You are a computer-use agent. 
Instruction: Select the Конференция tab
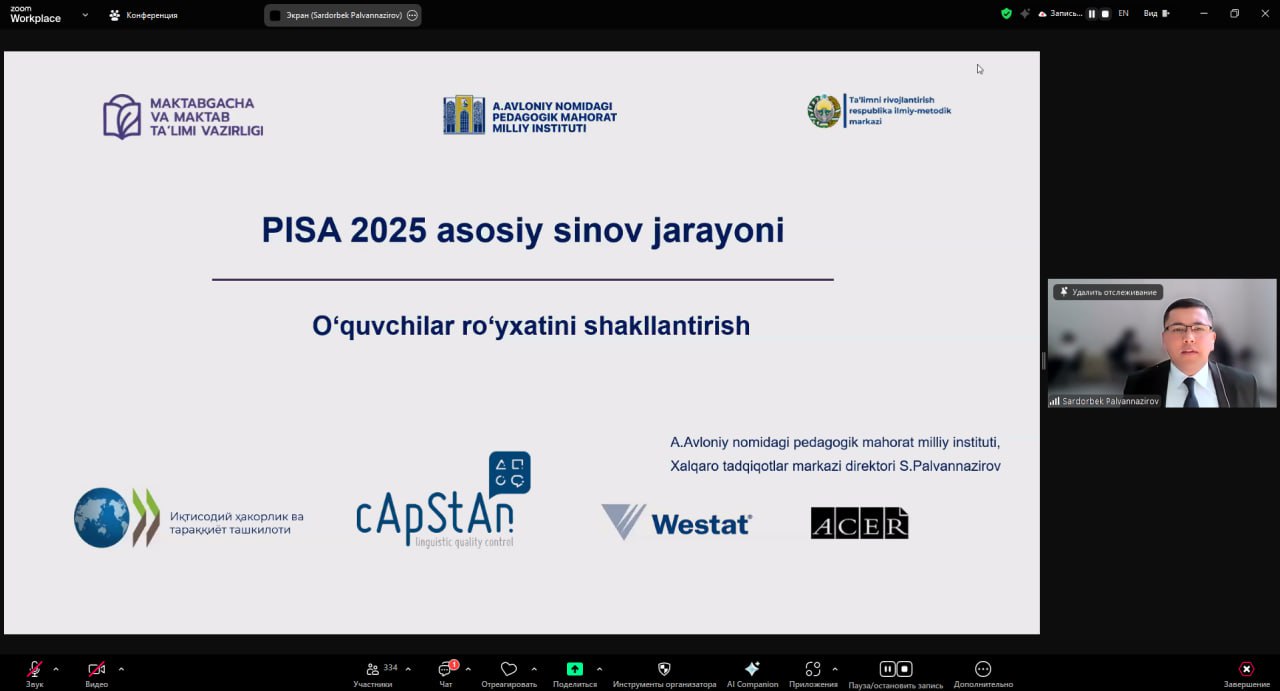coord(144,15)
